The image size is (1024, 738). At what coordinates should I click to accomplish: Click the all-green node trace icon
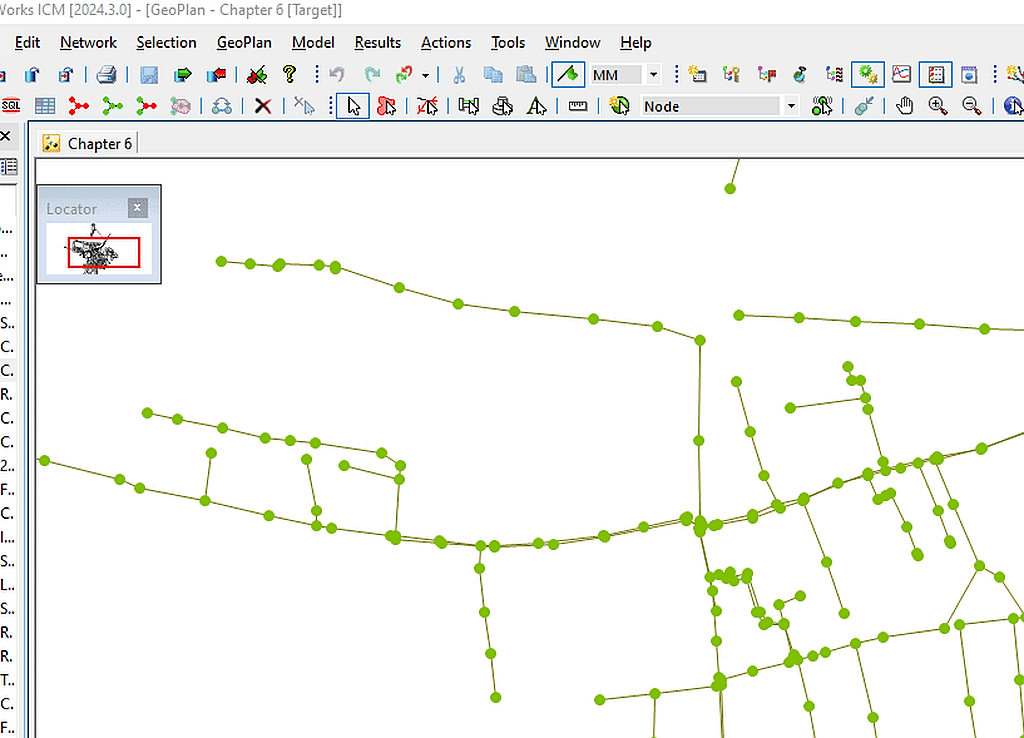coord(112,106)
